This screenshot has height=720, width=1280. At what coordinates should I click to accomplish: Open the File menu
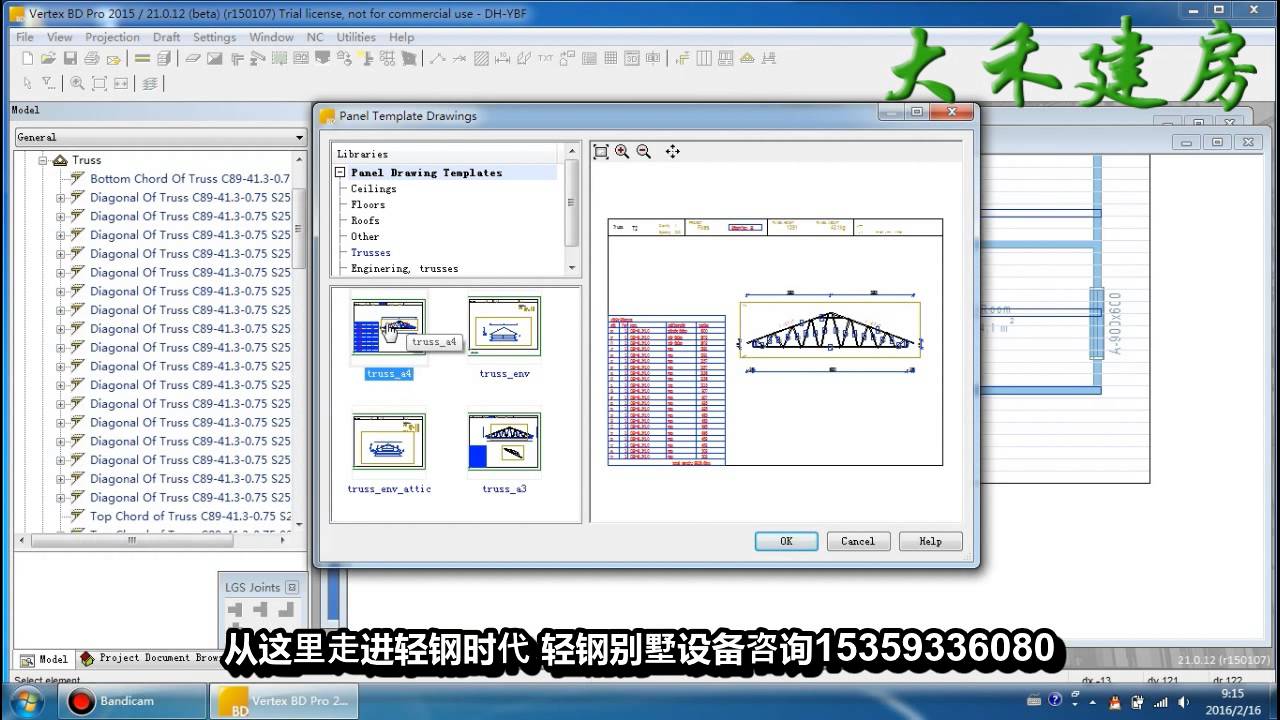25,37
